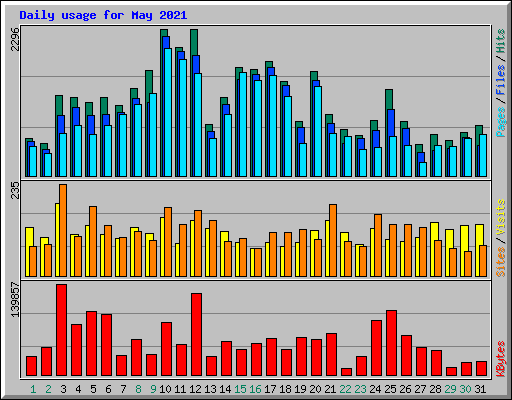Click the red KBytes bar for day 5
This screenshot has width=512, height=400.
coord(91,344)
